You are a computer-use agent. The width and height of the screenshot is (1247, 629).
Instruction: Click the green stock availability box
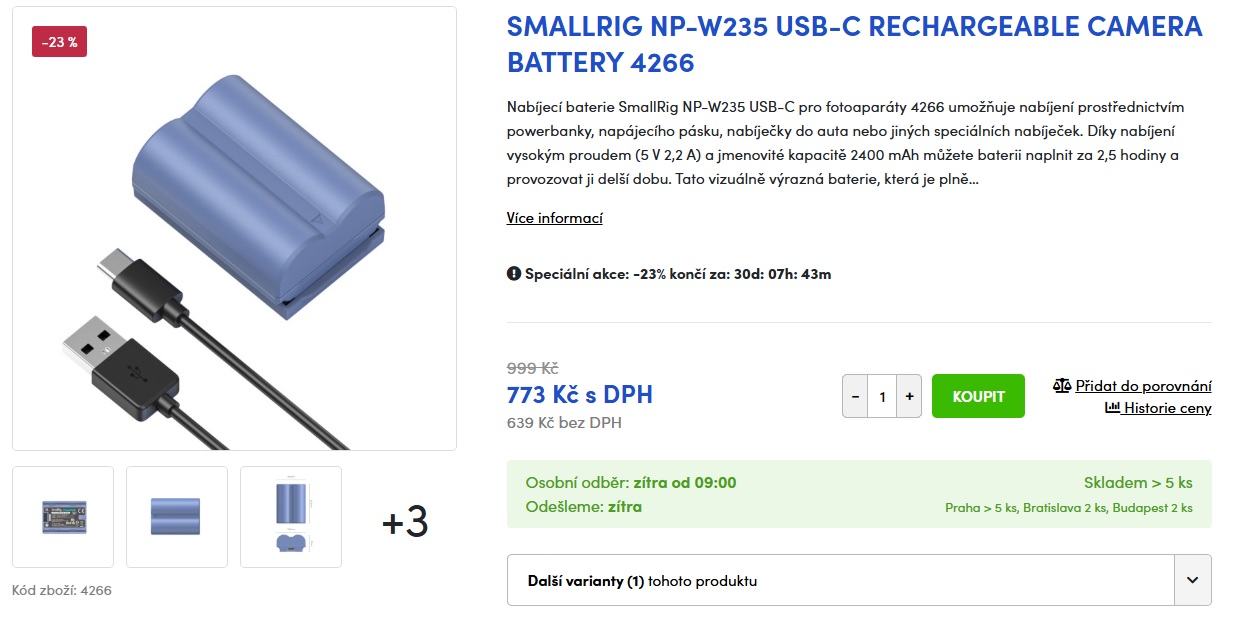(x=859, y=494)
